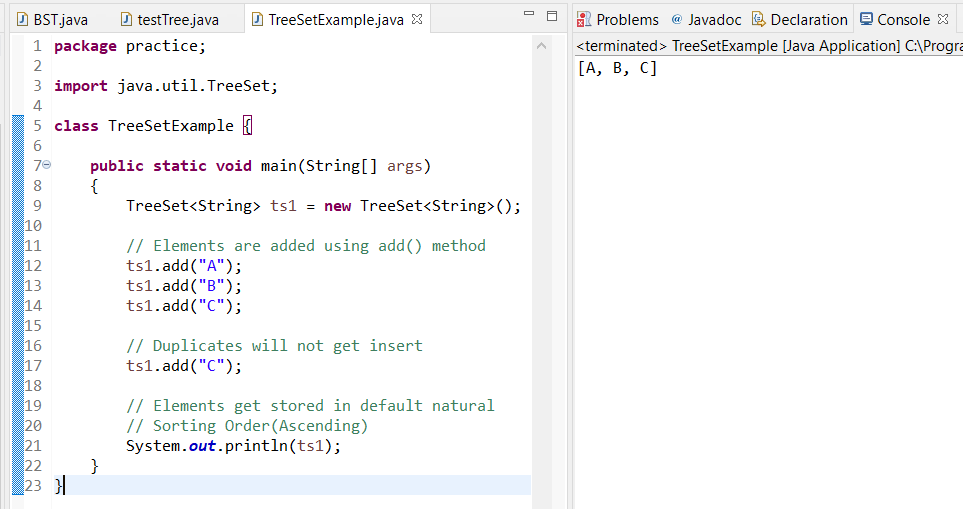The width and height of the screenshot is (963, 509).
Task: Click the System.out.println(ts1) statement
Action: [233, 446]
